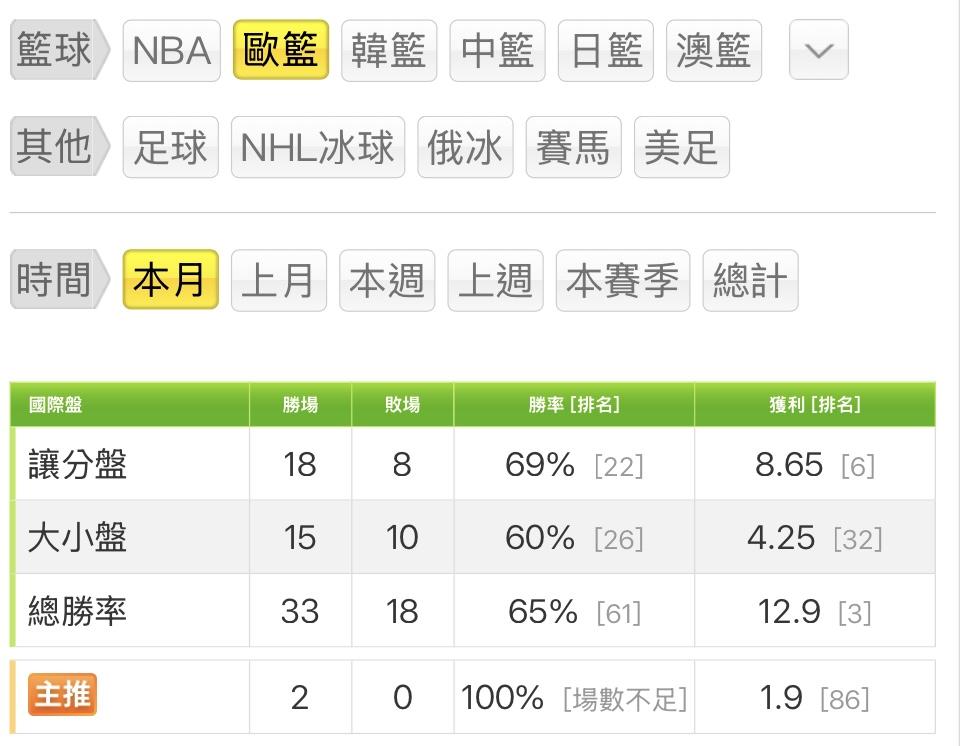Switch to 韓籃 league filter
964x746 pixels.
pos(389,50)
